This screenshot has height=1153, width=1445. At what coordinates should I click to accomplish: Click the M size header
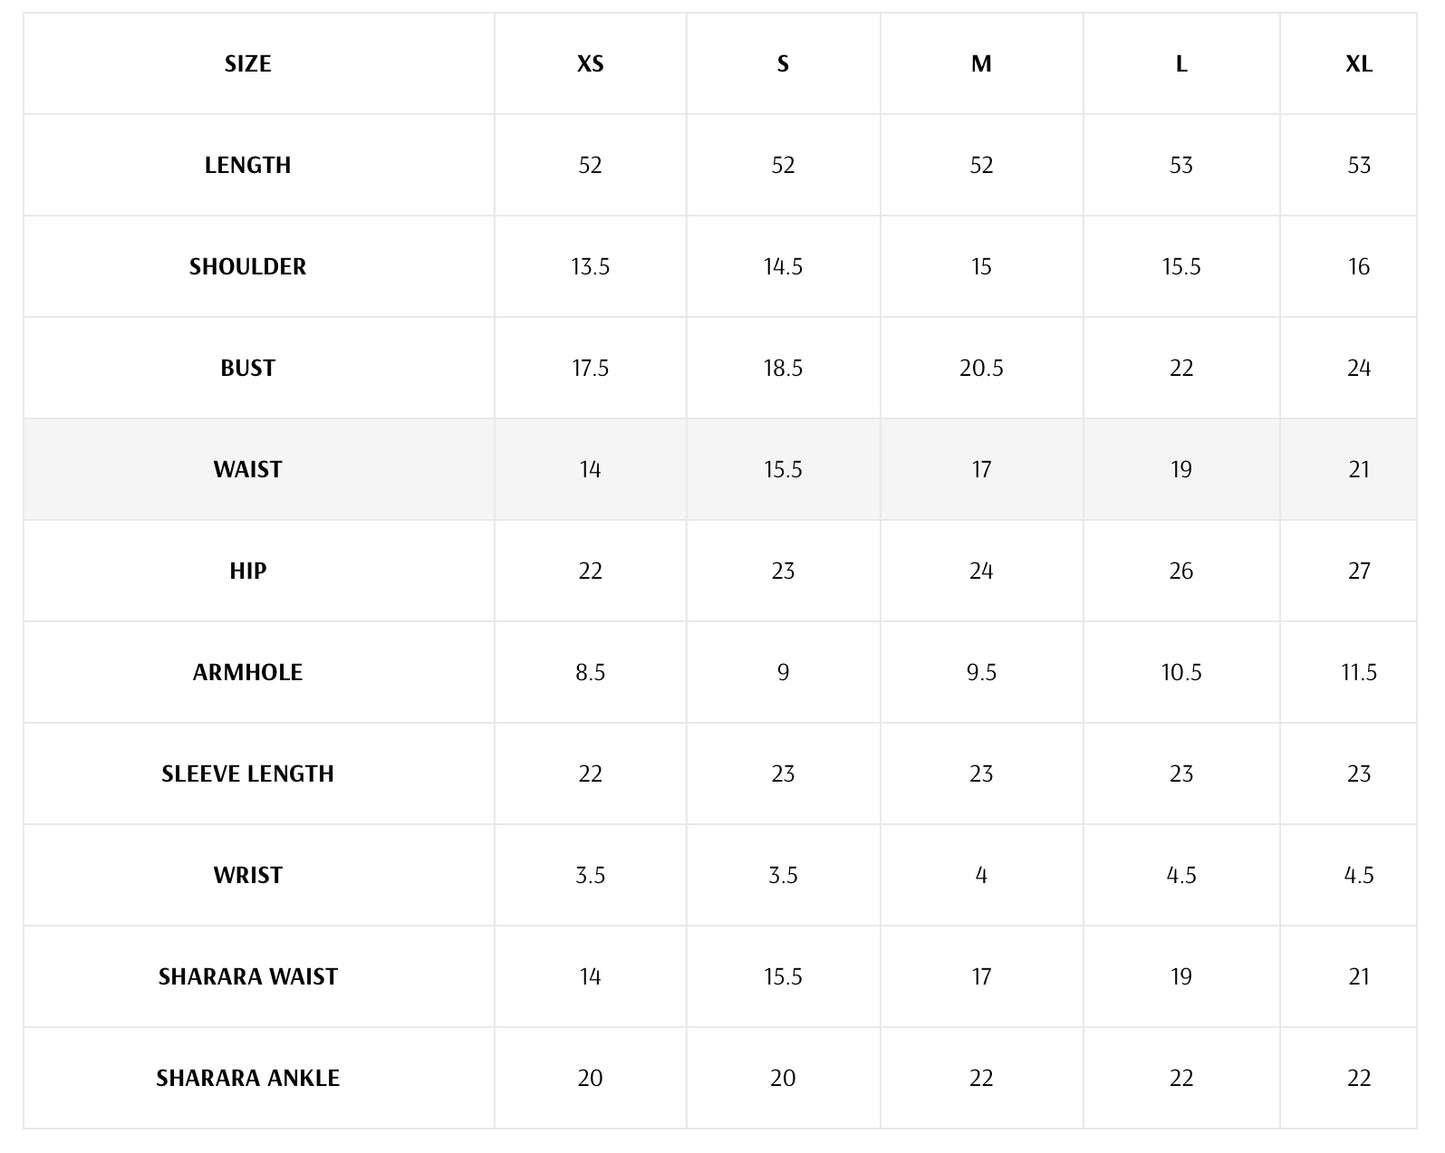(981, 64)
